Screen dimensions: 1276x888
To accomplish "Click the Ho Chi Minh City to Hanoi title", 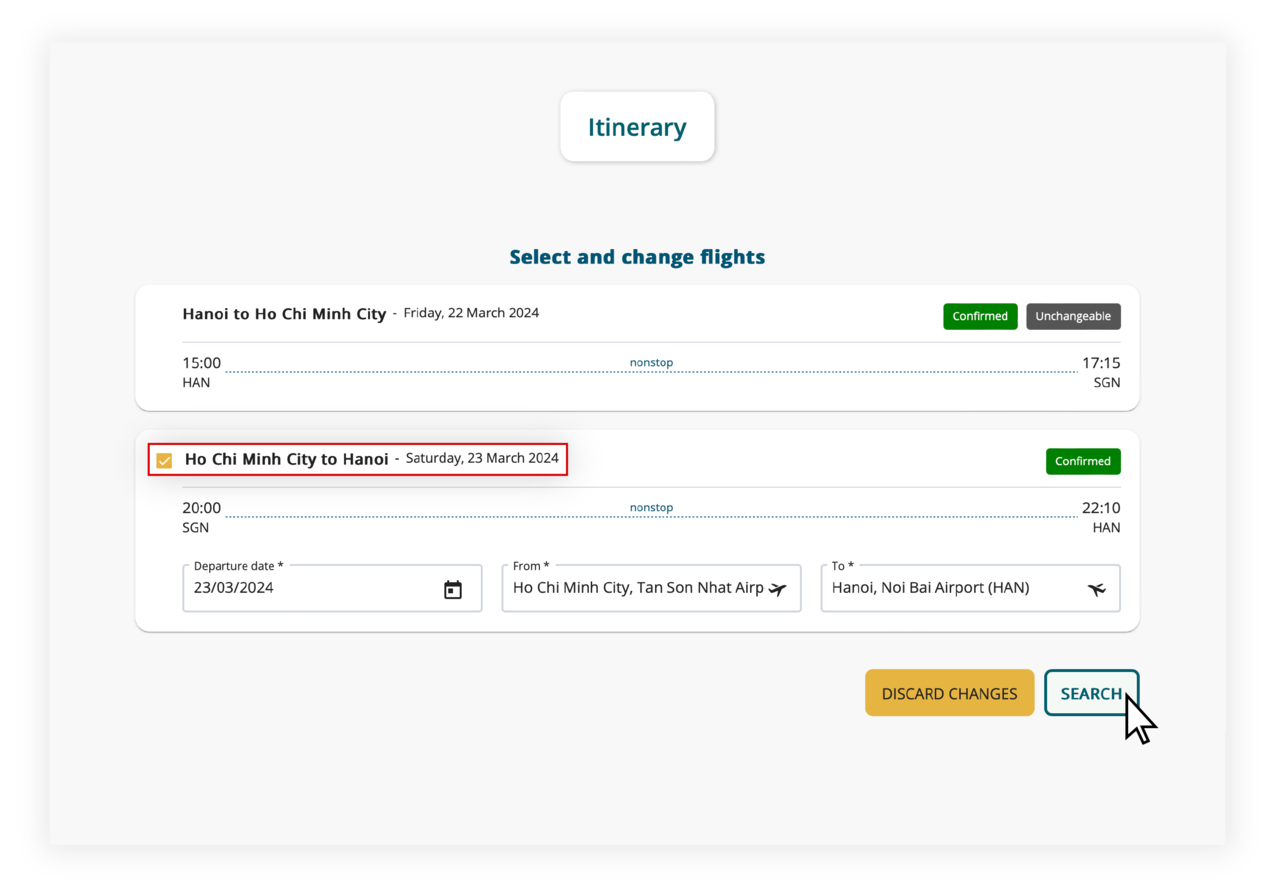I will coord(287,459).
